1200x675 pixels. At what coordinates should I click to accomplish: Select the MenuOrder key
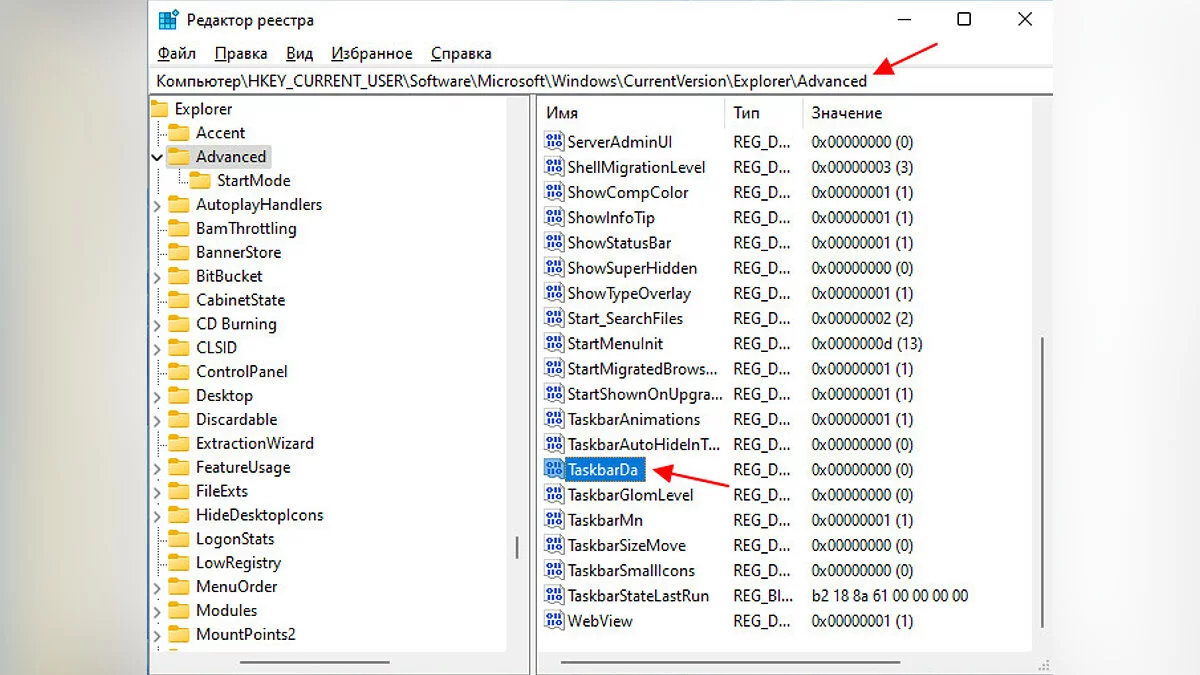pyautogui.click(x=236, y=587)
